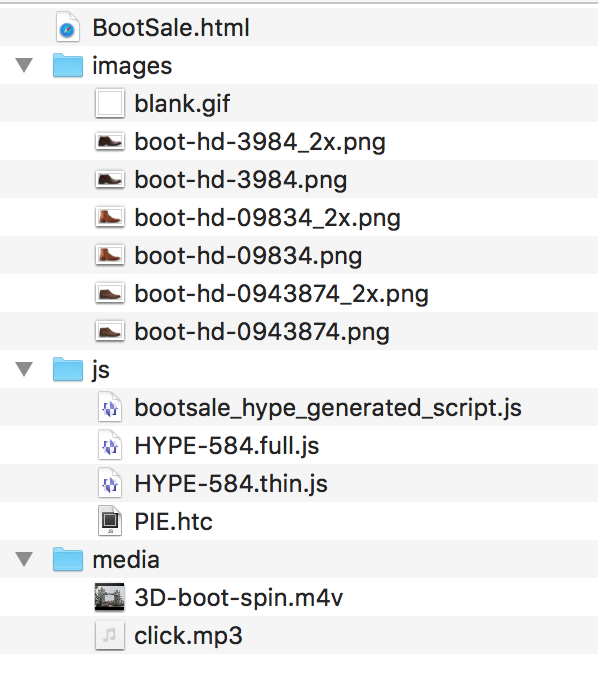Select the boot-hd-0943874_2x.png file name
The width and height of the screenshot is (598, 674).
click(282, 294)
